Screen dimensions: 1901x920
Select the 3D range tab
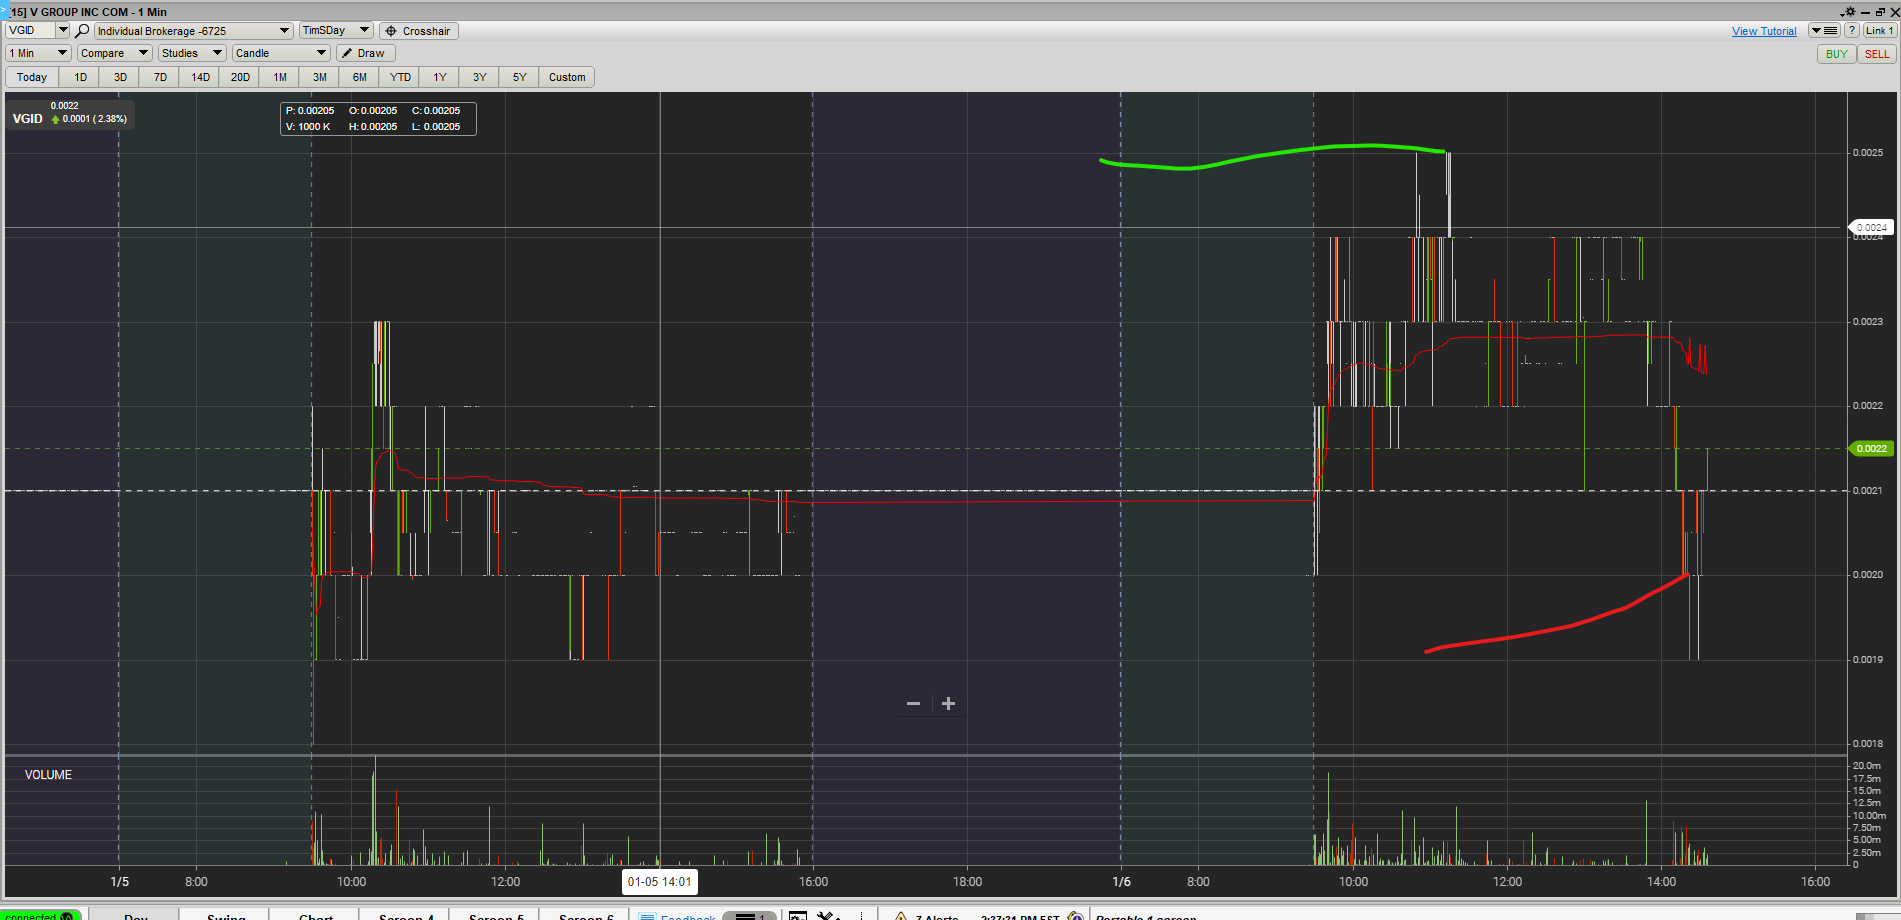pyautogui.click(x=120, y=77)
